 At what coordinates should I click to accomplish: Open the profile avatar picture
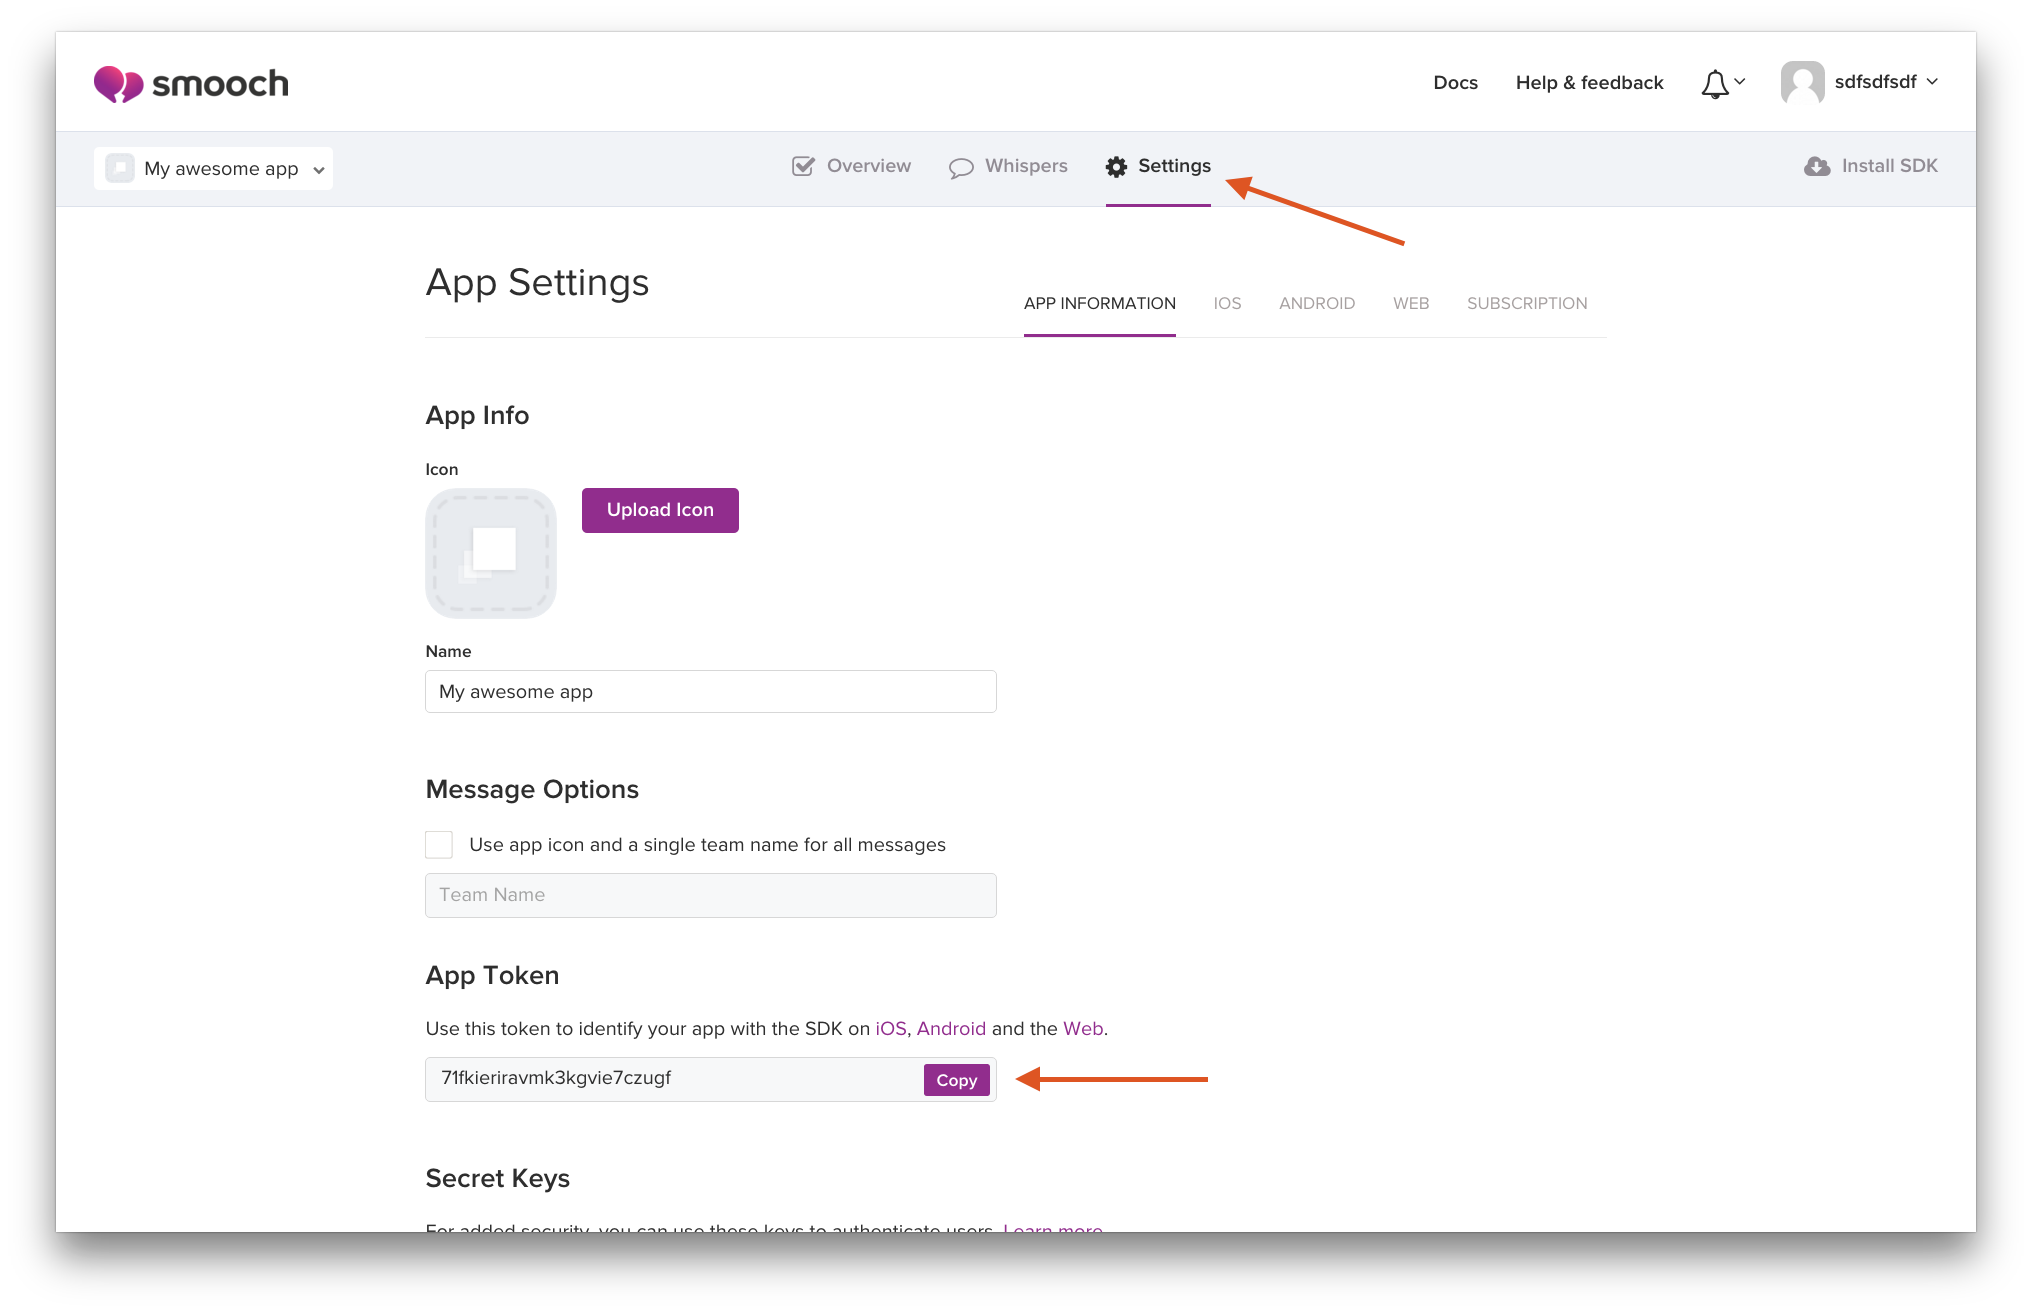coord(1803,82)
